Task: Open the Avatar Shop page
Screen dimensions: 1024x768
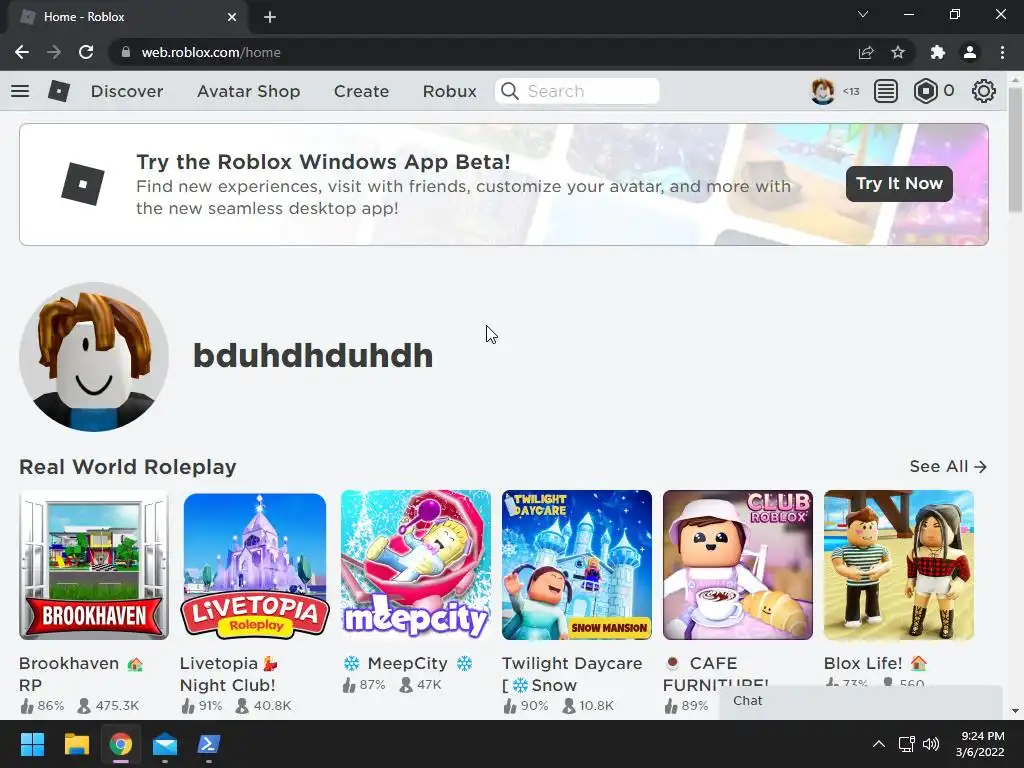Action: pos(248,91)
